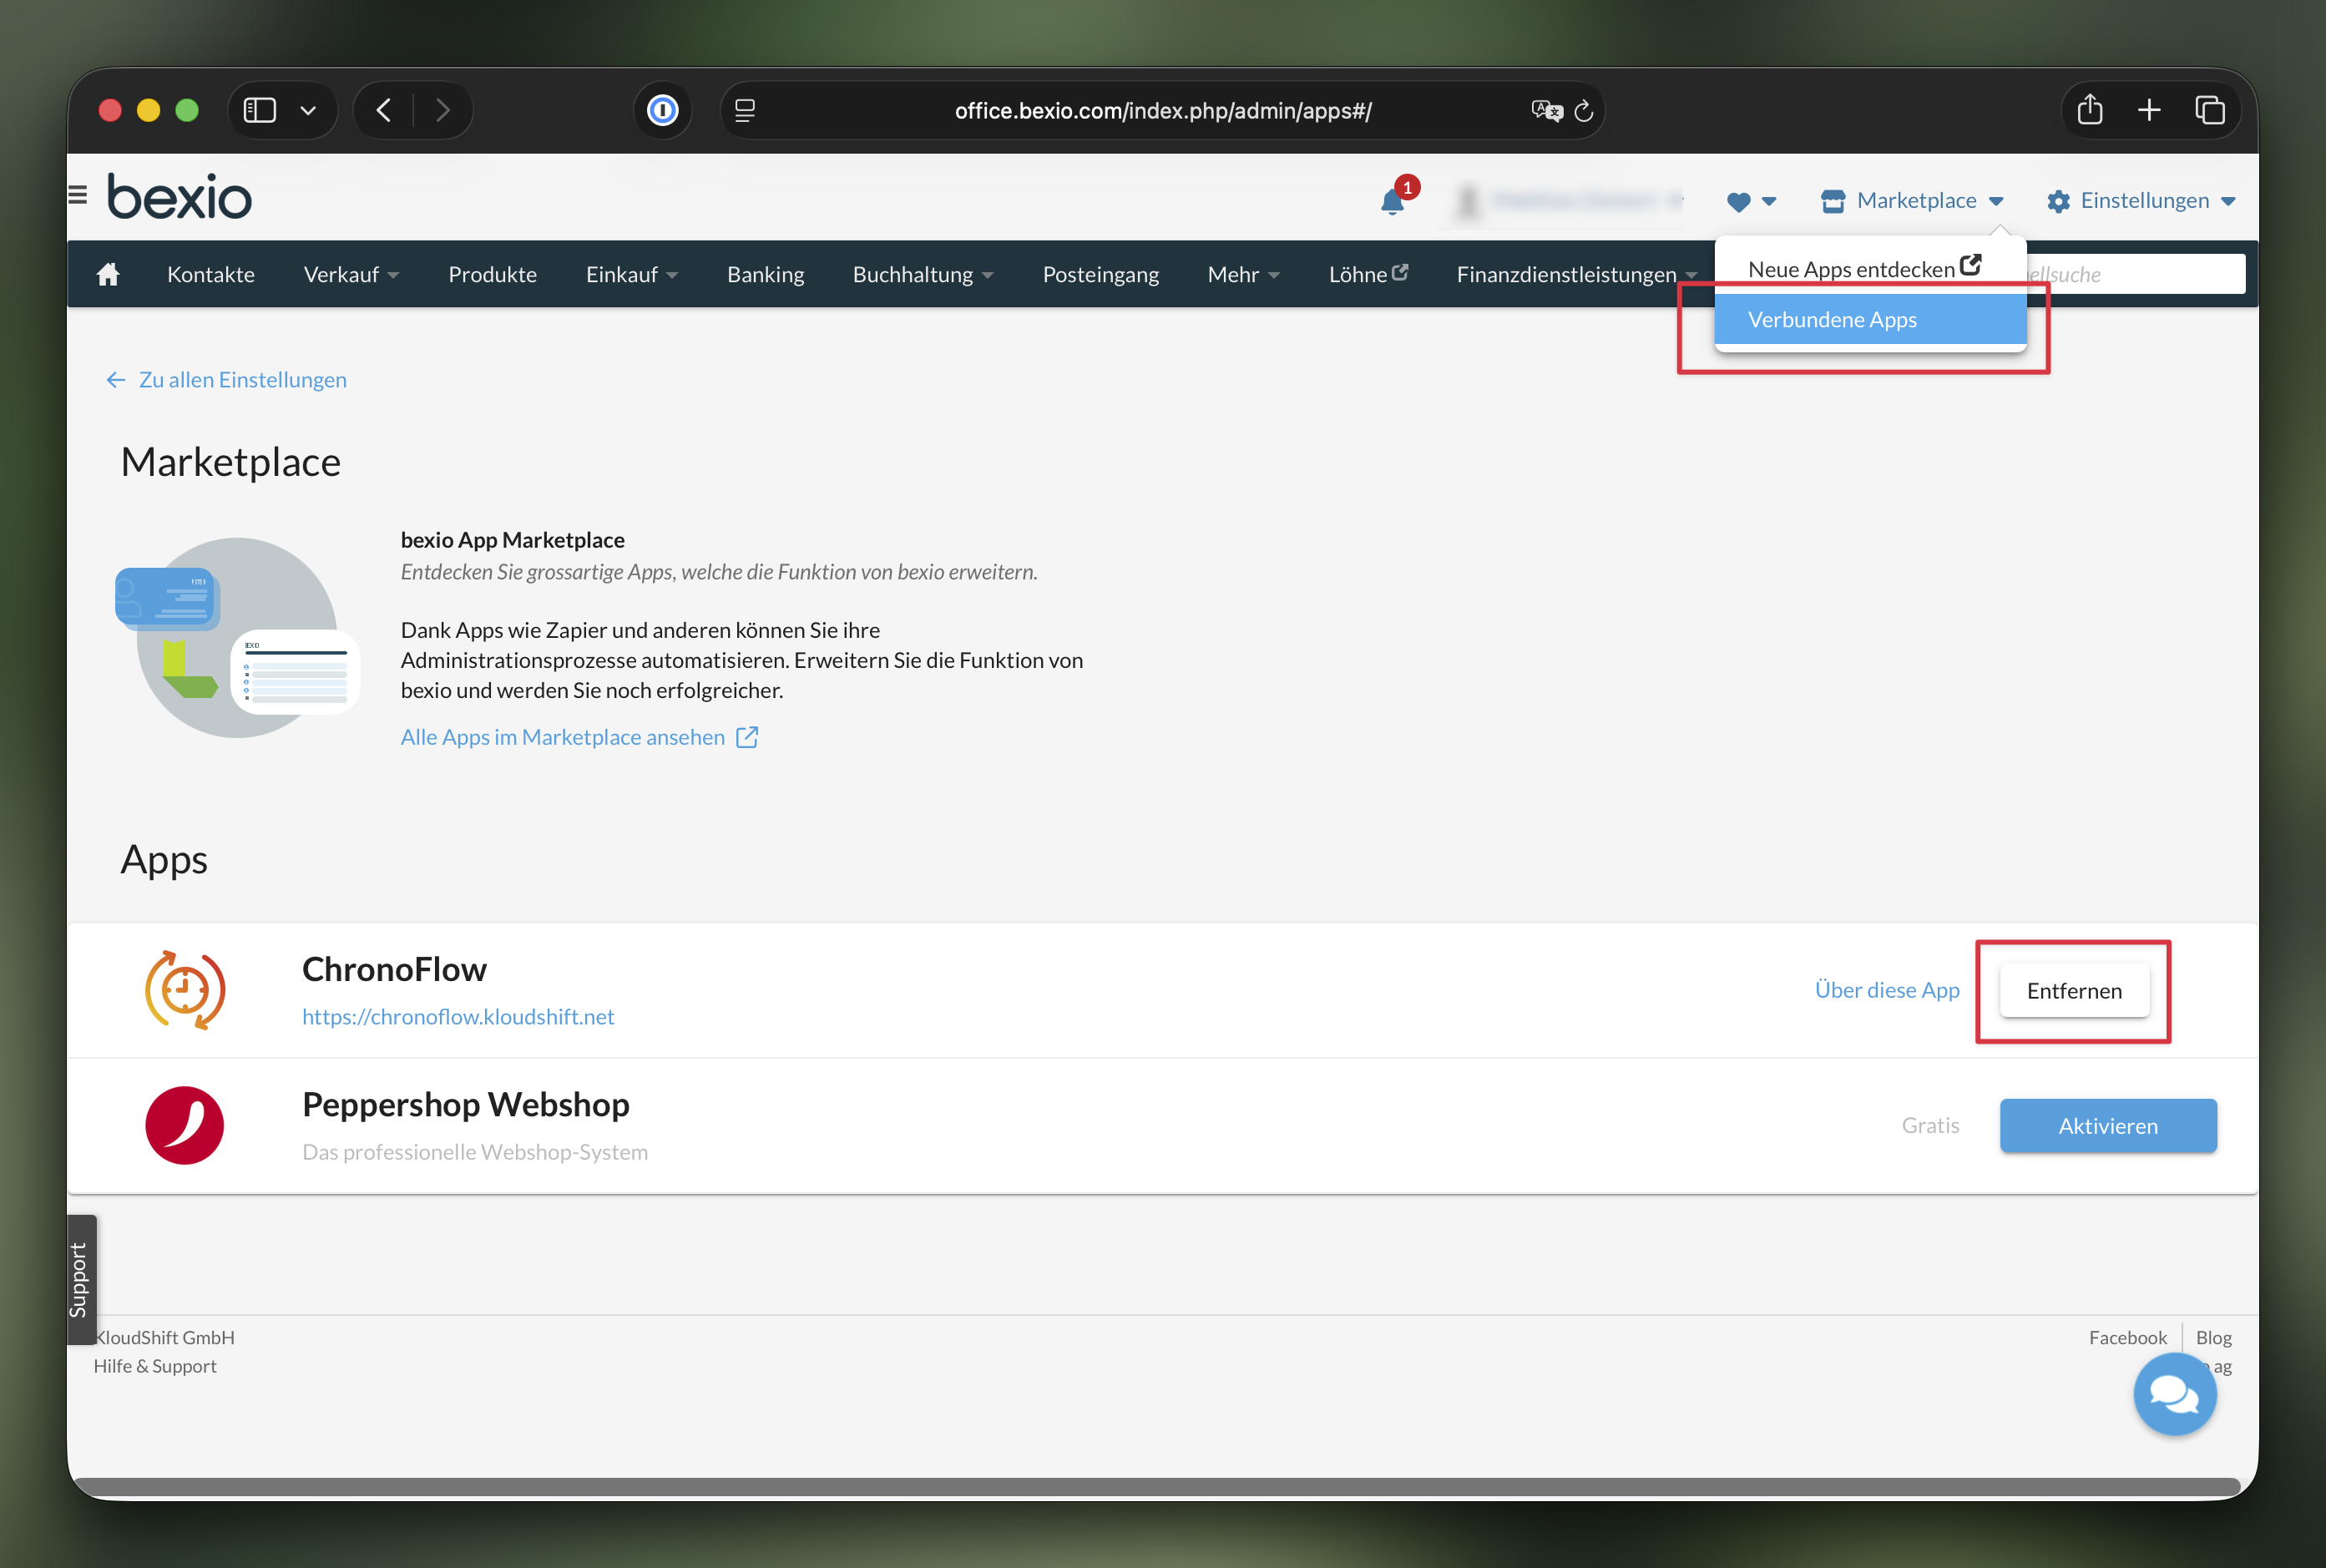
Task: Activate Peppershop Webshop via Aktivieren button
Action: [2107, 1125]
